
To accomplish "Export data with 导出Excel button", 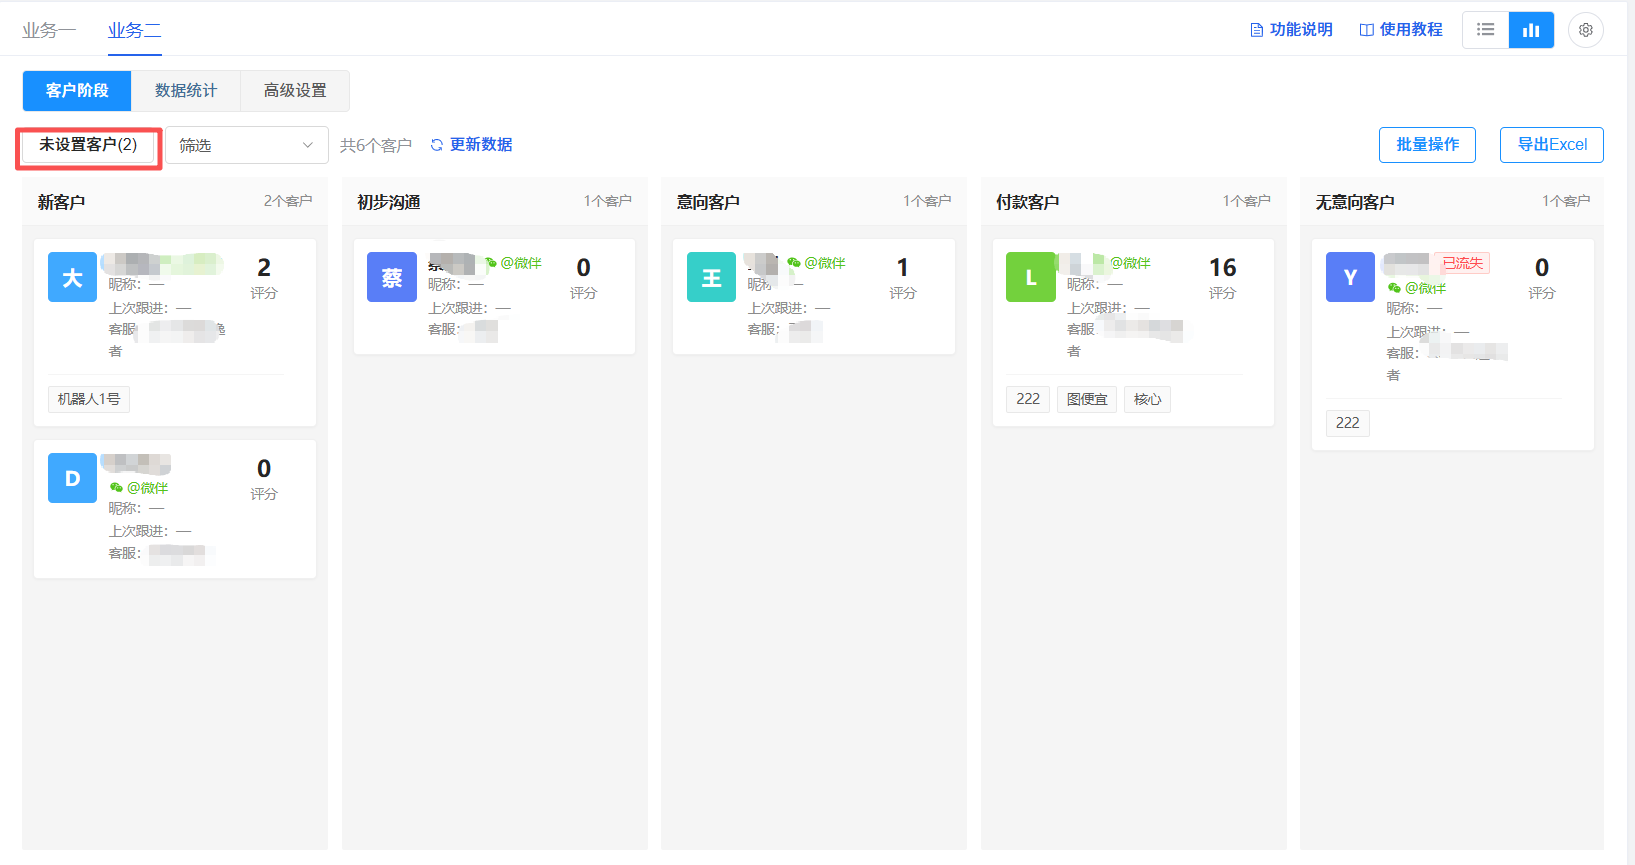I will (1552, 145).
